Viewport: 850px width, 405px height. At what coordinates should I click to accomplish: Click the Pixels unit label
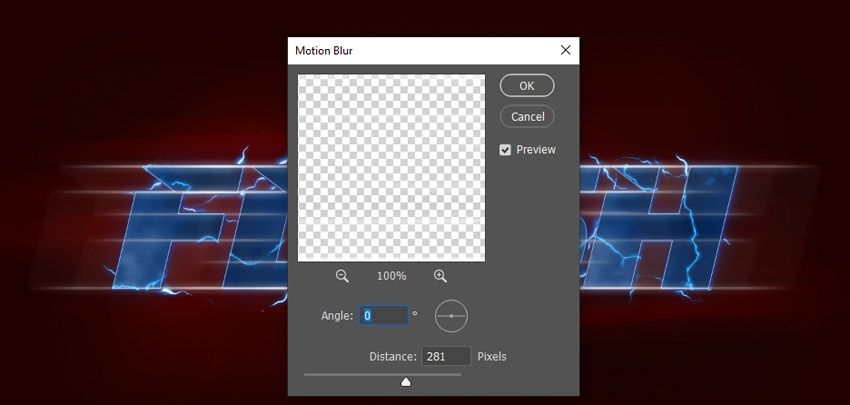[492, 356]
